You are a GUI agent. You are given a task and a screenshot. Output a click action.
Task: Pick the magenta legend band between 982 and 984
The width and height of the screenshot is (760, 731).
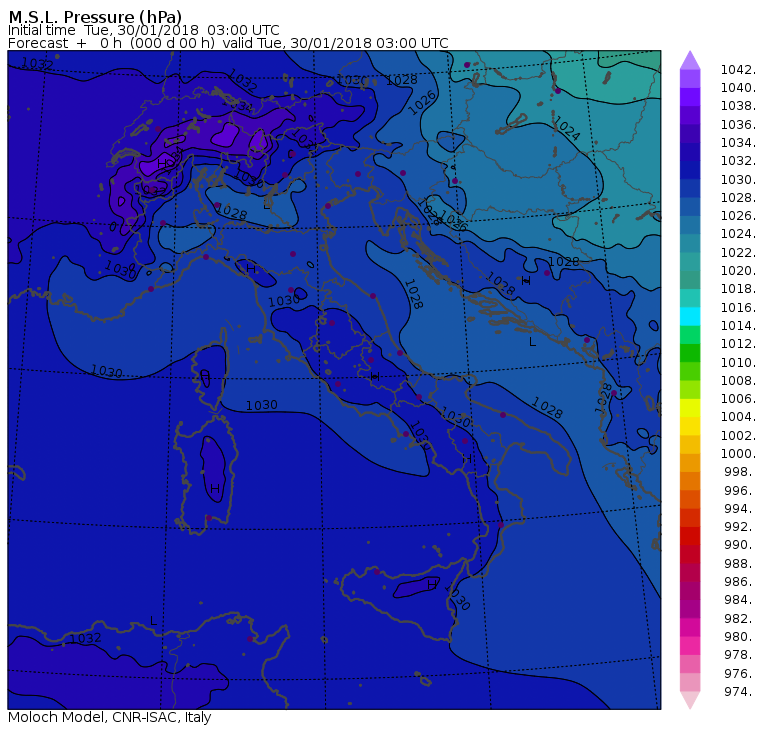point(690,609)
